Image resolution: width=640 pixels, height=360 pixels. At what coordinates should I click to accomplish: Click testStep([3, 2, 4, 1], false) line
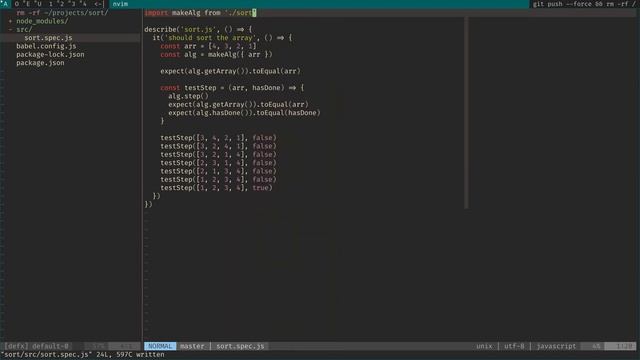[x=218, y=146]
